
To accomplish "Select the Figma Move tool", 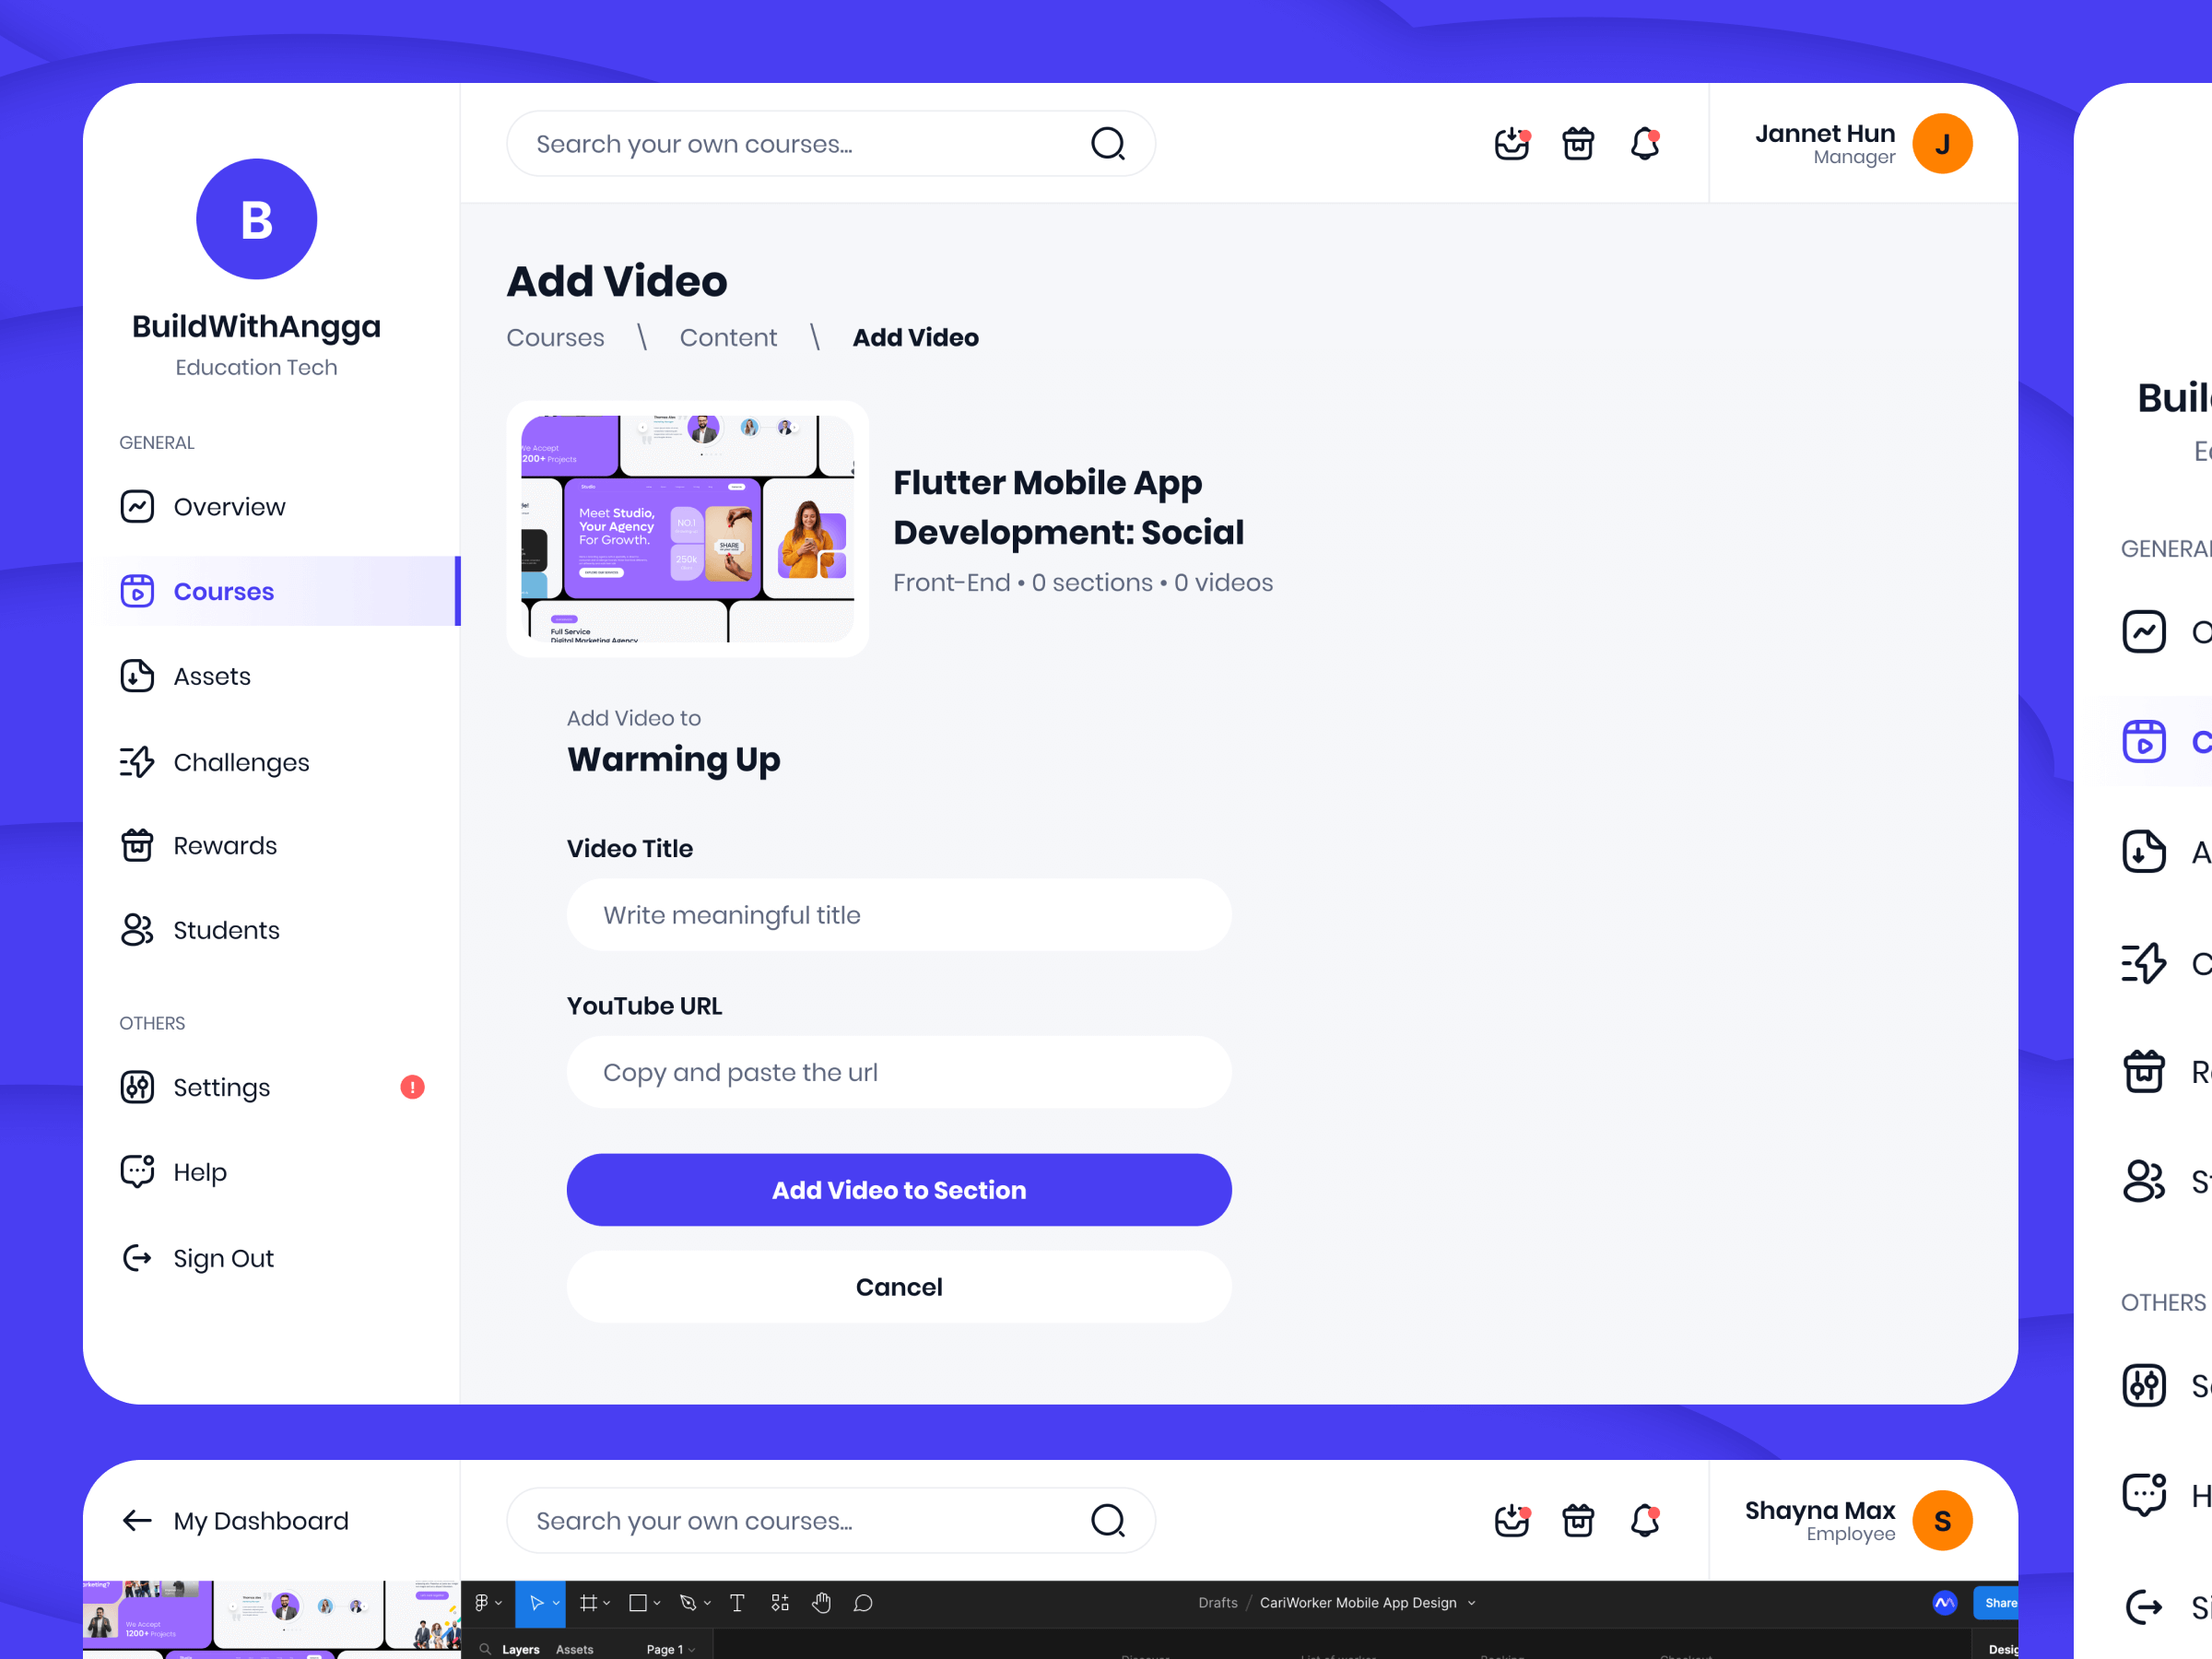I will point(536,1603).
